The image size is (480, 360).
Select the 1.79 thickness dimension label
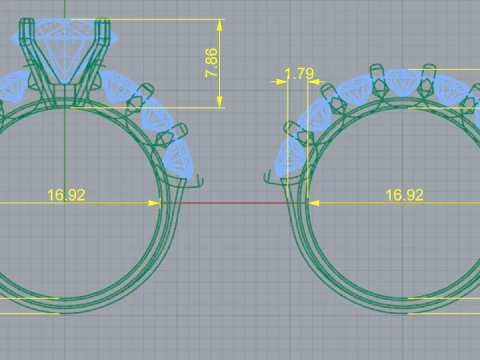click(x=300, y=74)
